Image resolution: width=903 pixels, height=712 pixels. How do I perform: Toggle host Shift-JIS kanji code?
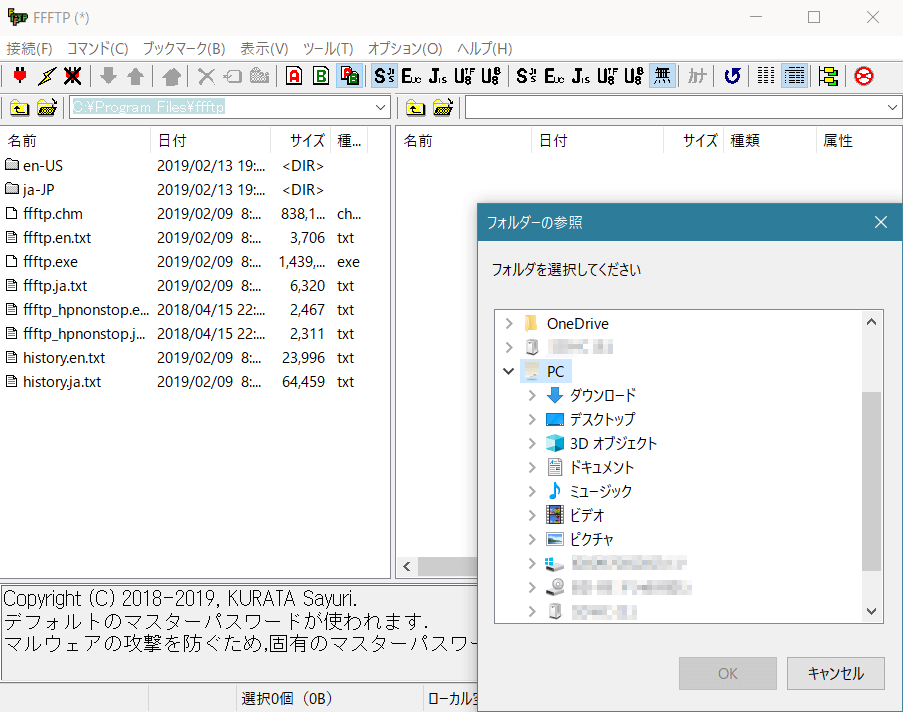click(526, 76)
